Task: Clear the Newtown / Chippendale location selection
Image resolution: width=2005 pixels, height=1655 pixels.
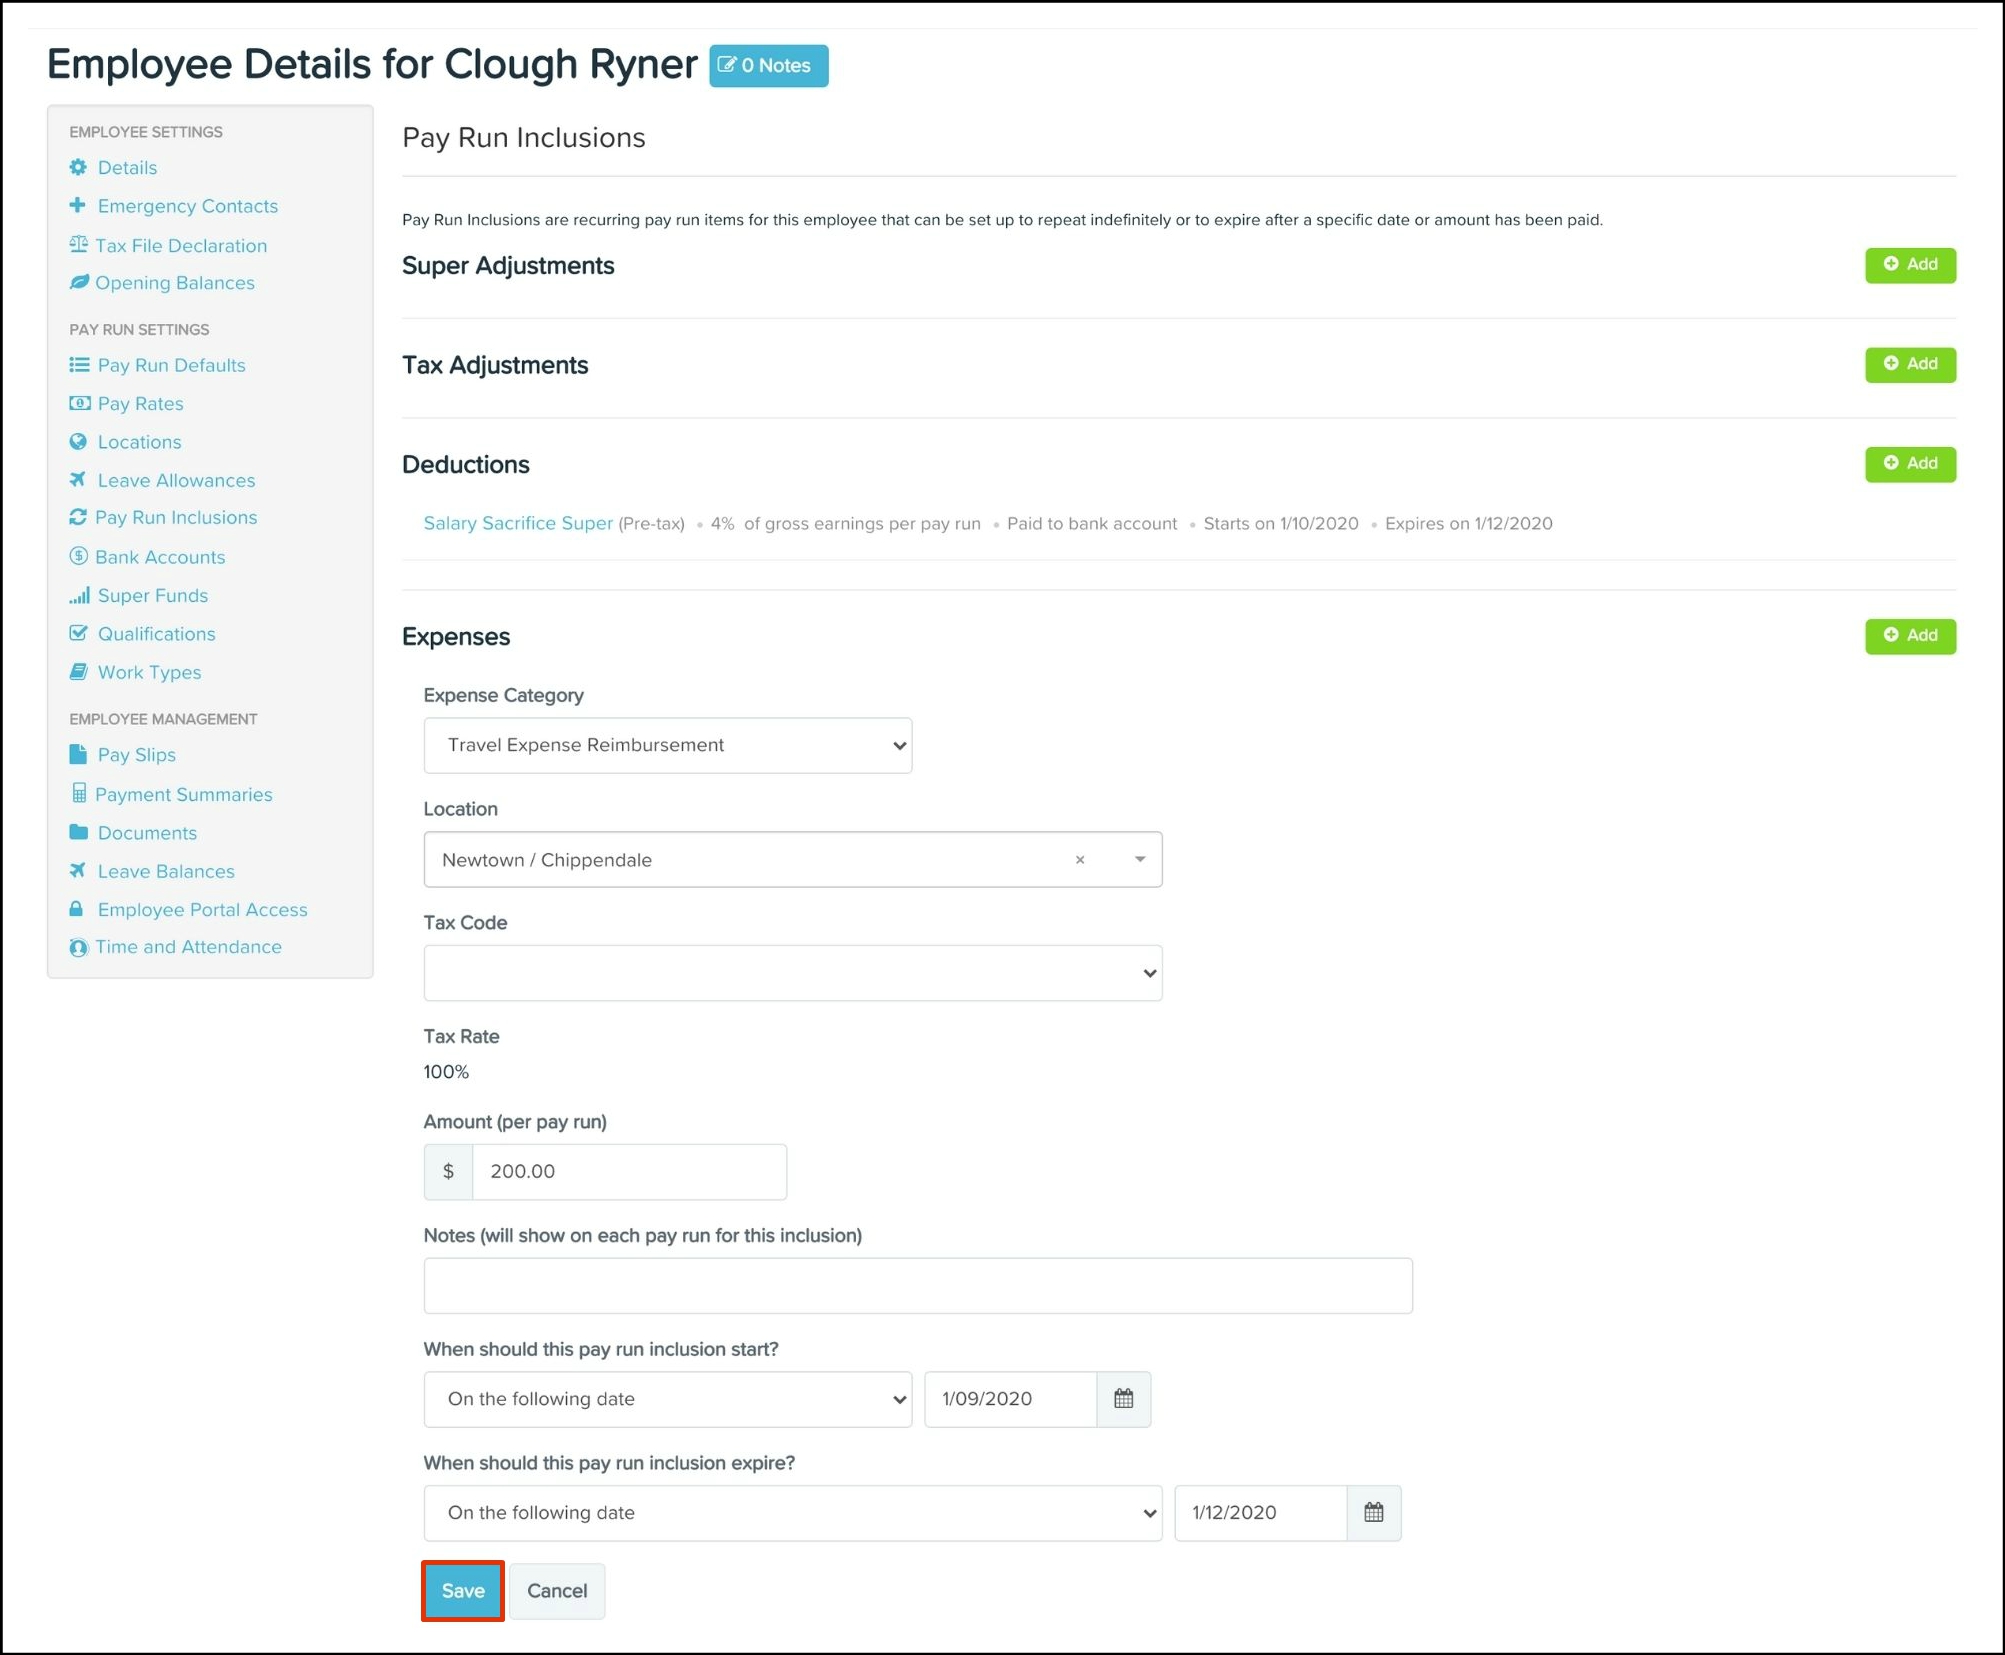Action: point(1079,860)
